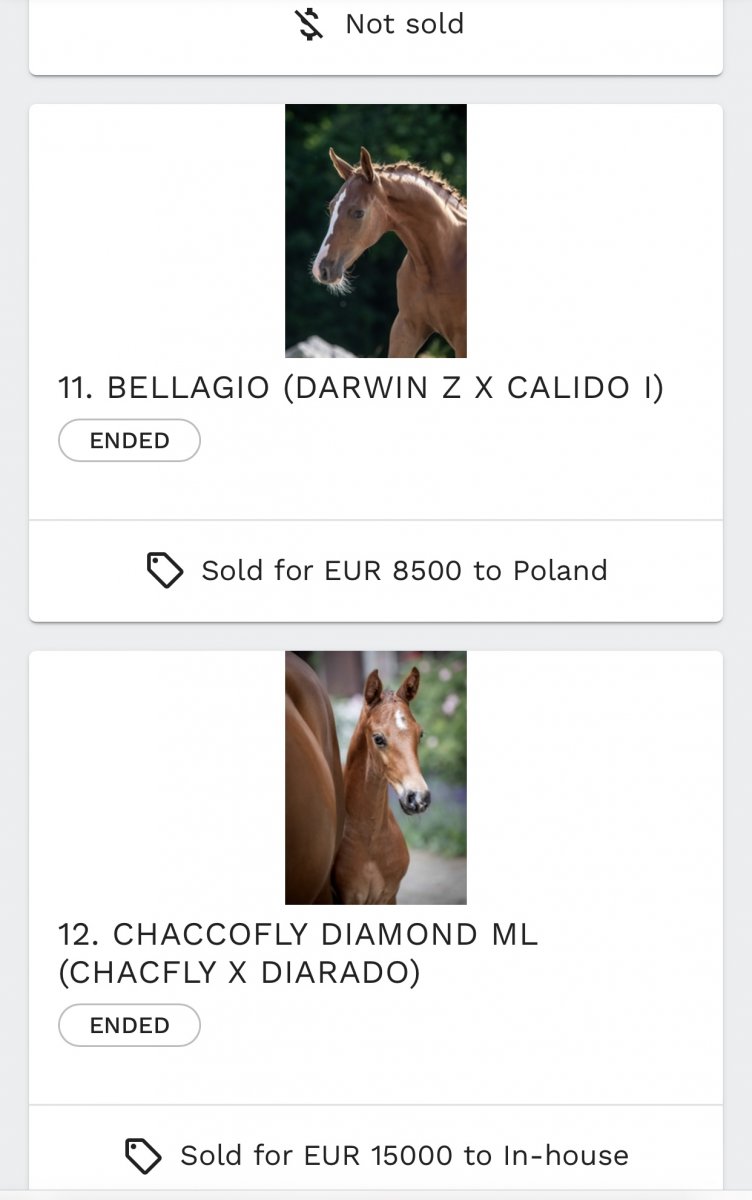This screenshot has height=1200, width=752.
Task: Open the Chaccofly Diamond ML foal photo
Action: click(376, 778)
